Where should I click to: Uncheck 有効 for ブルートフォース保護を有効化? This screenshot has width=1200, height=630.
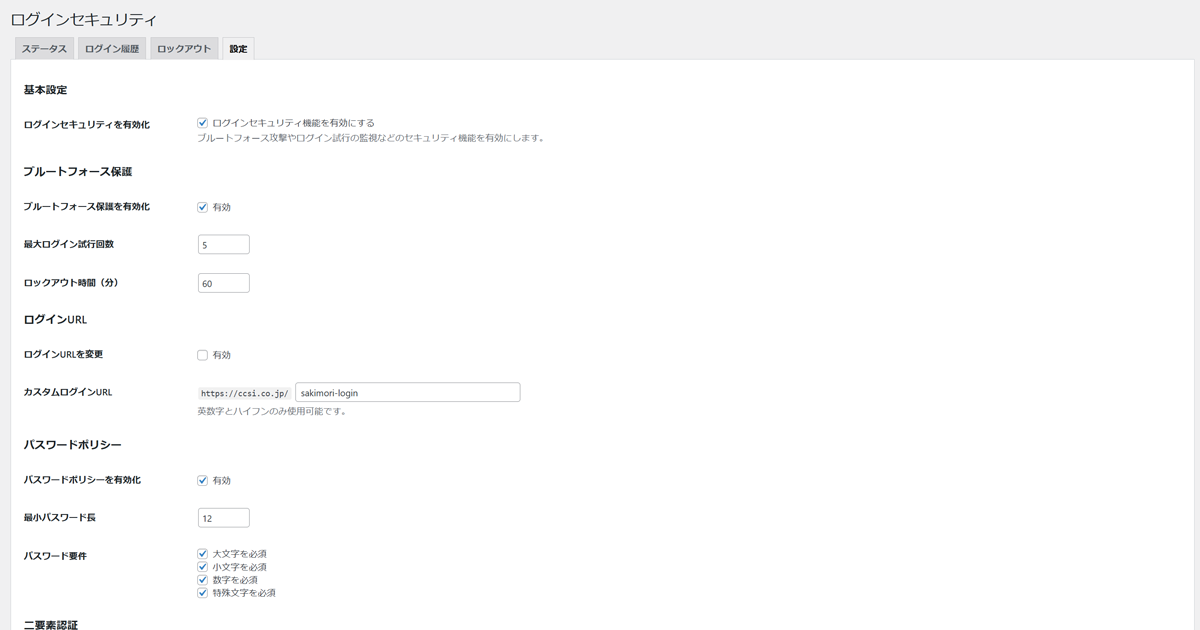[203, 207]
